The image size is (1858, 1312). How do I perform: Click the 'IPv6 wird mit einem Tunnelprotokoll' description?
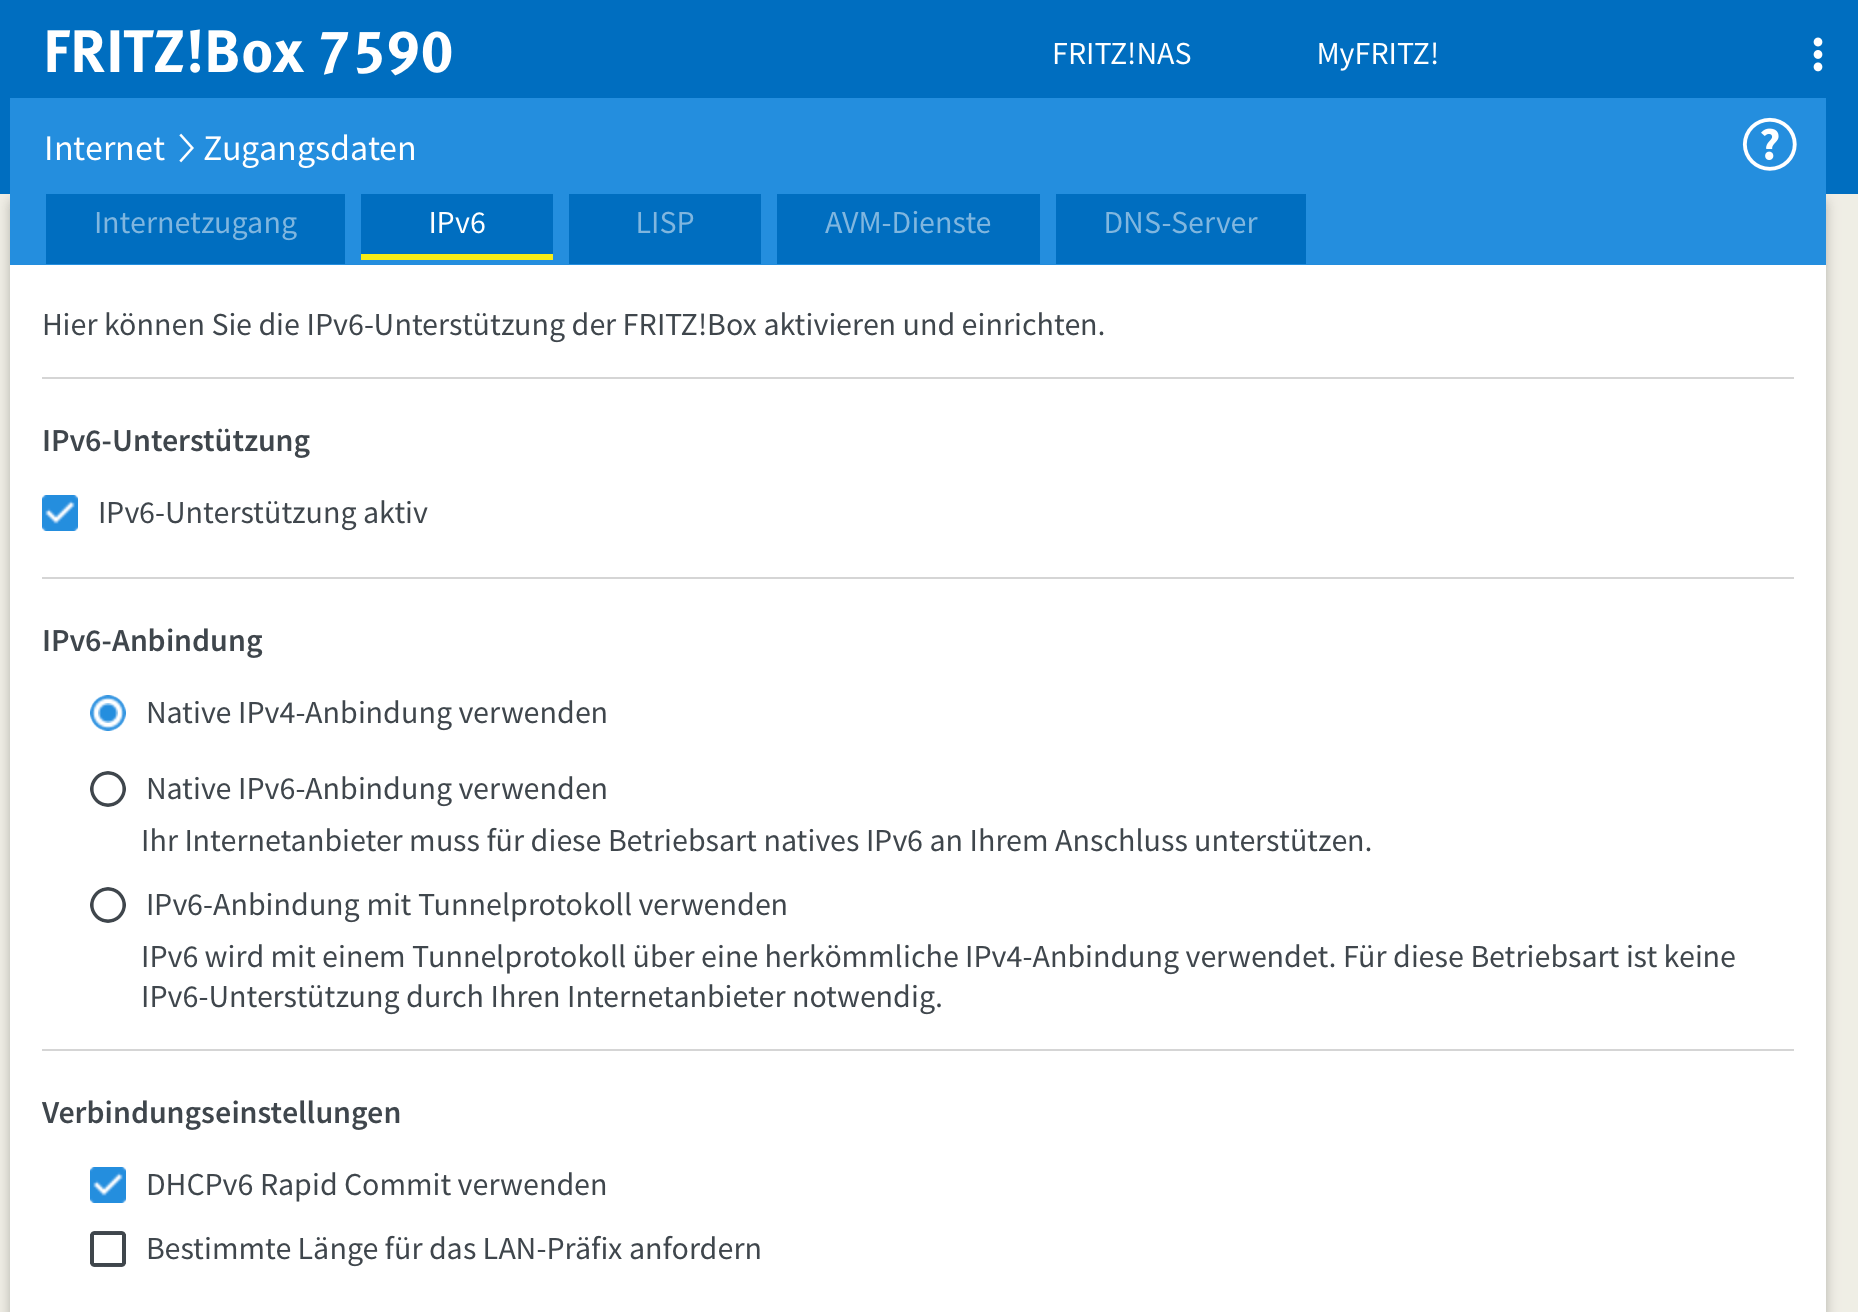click(938, 977)
